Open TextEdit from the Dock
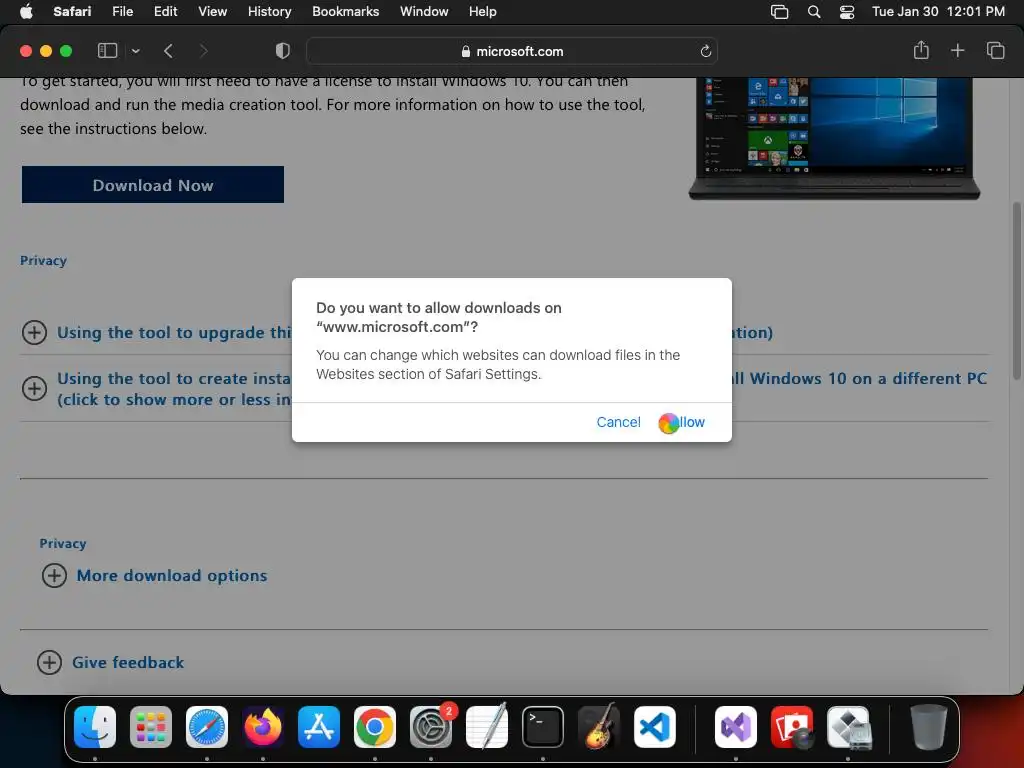Viewport: 1024px width, 768px height. (x=487, y=726)
